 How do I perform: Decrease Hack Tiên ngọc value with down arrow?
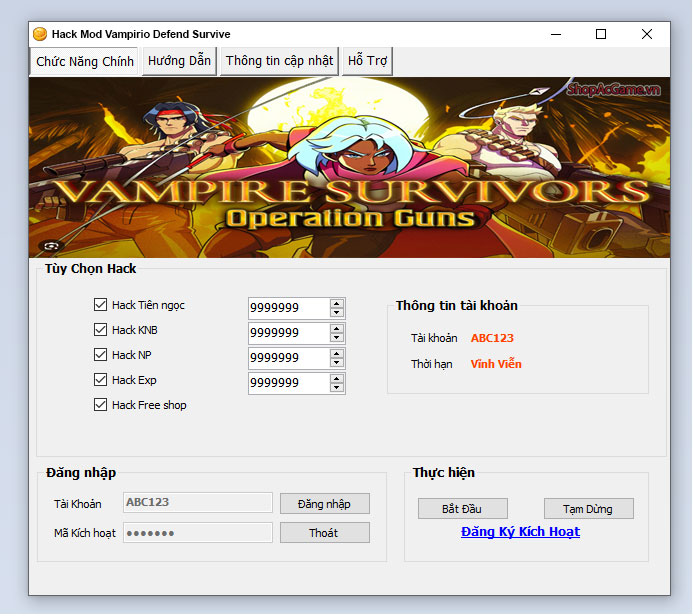pyautogui.click(x=337, y=312)
